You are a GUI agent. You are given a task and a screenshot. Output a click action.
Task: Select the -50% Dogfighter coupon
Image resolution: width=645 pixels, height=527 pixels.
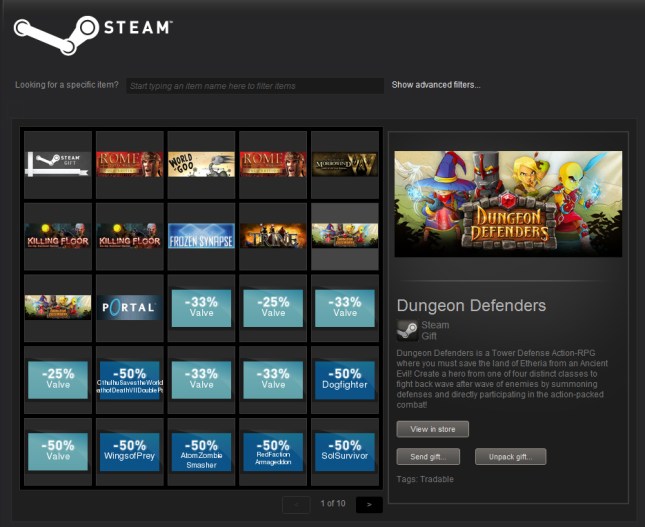coord(345,380)
